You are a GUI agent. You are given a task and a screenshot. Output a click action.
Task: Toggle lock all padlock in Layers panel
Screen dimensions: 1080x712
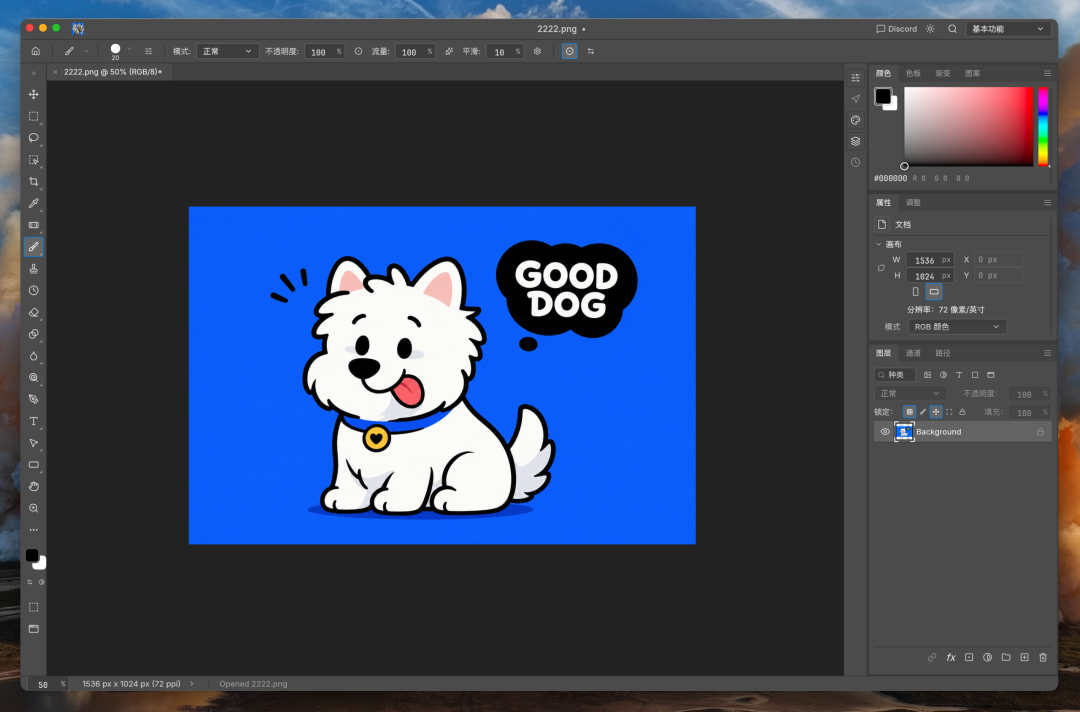pyautogui.click(x=962, y=412)
